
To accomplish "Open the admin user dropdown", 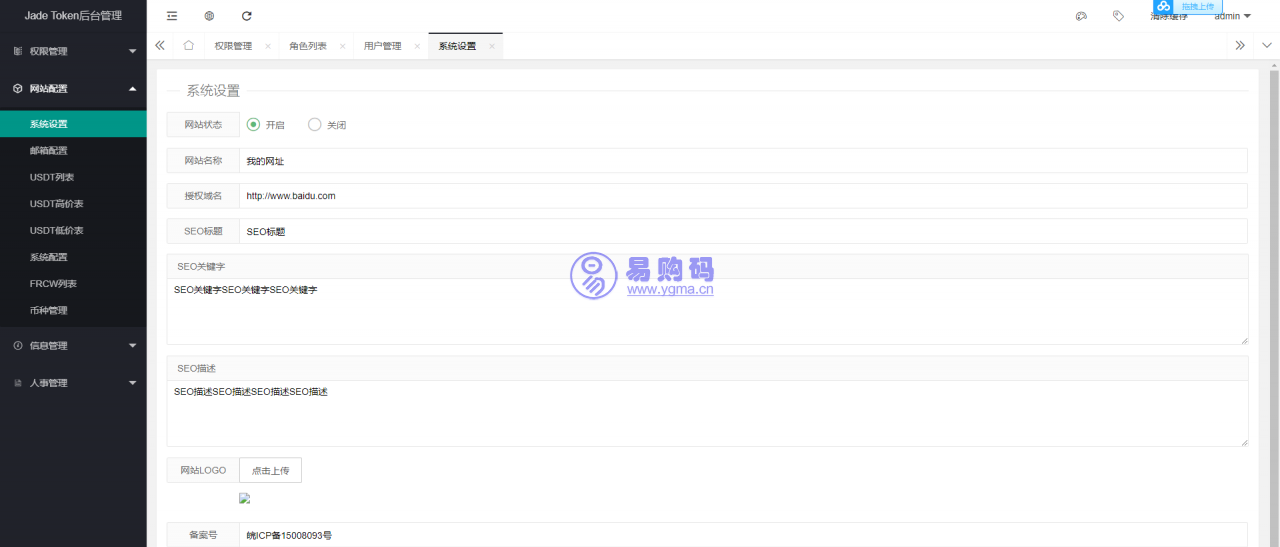I will (x=1232, y=17).
